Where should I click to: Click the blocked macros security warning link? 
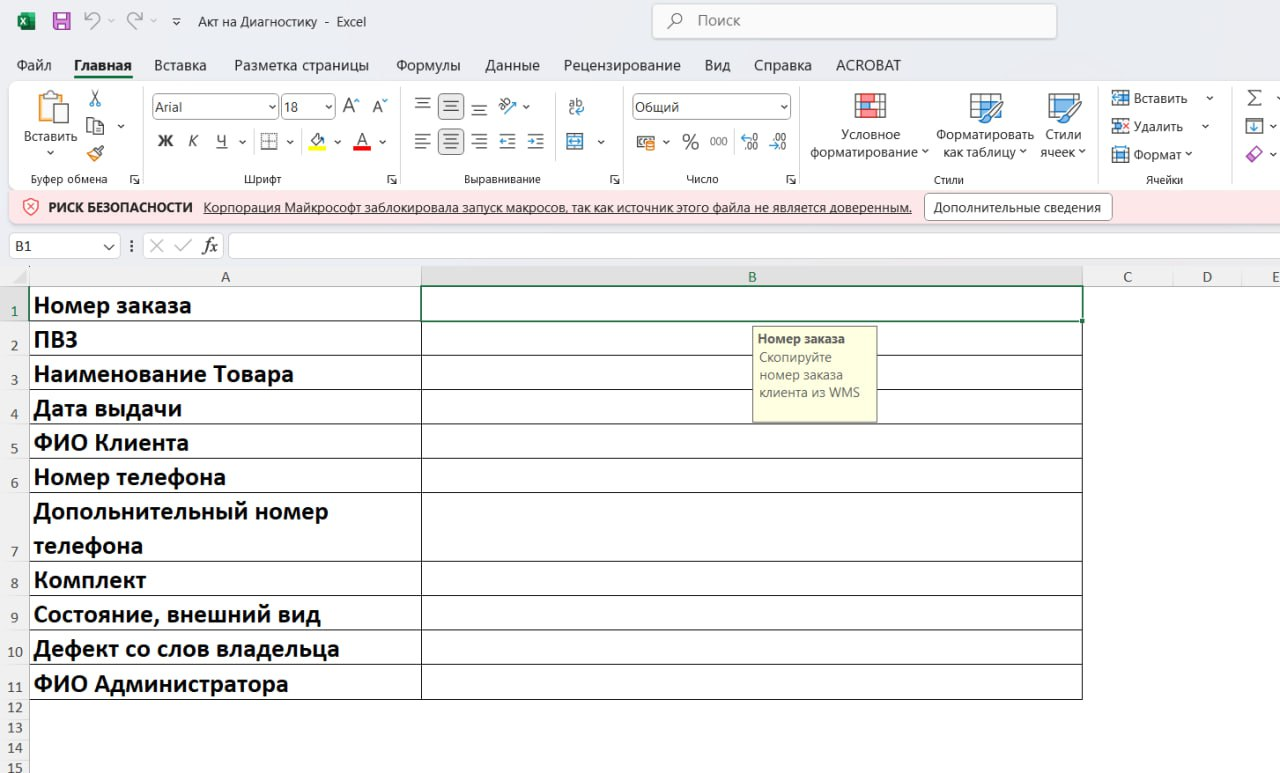click(557, 207)
